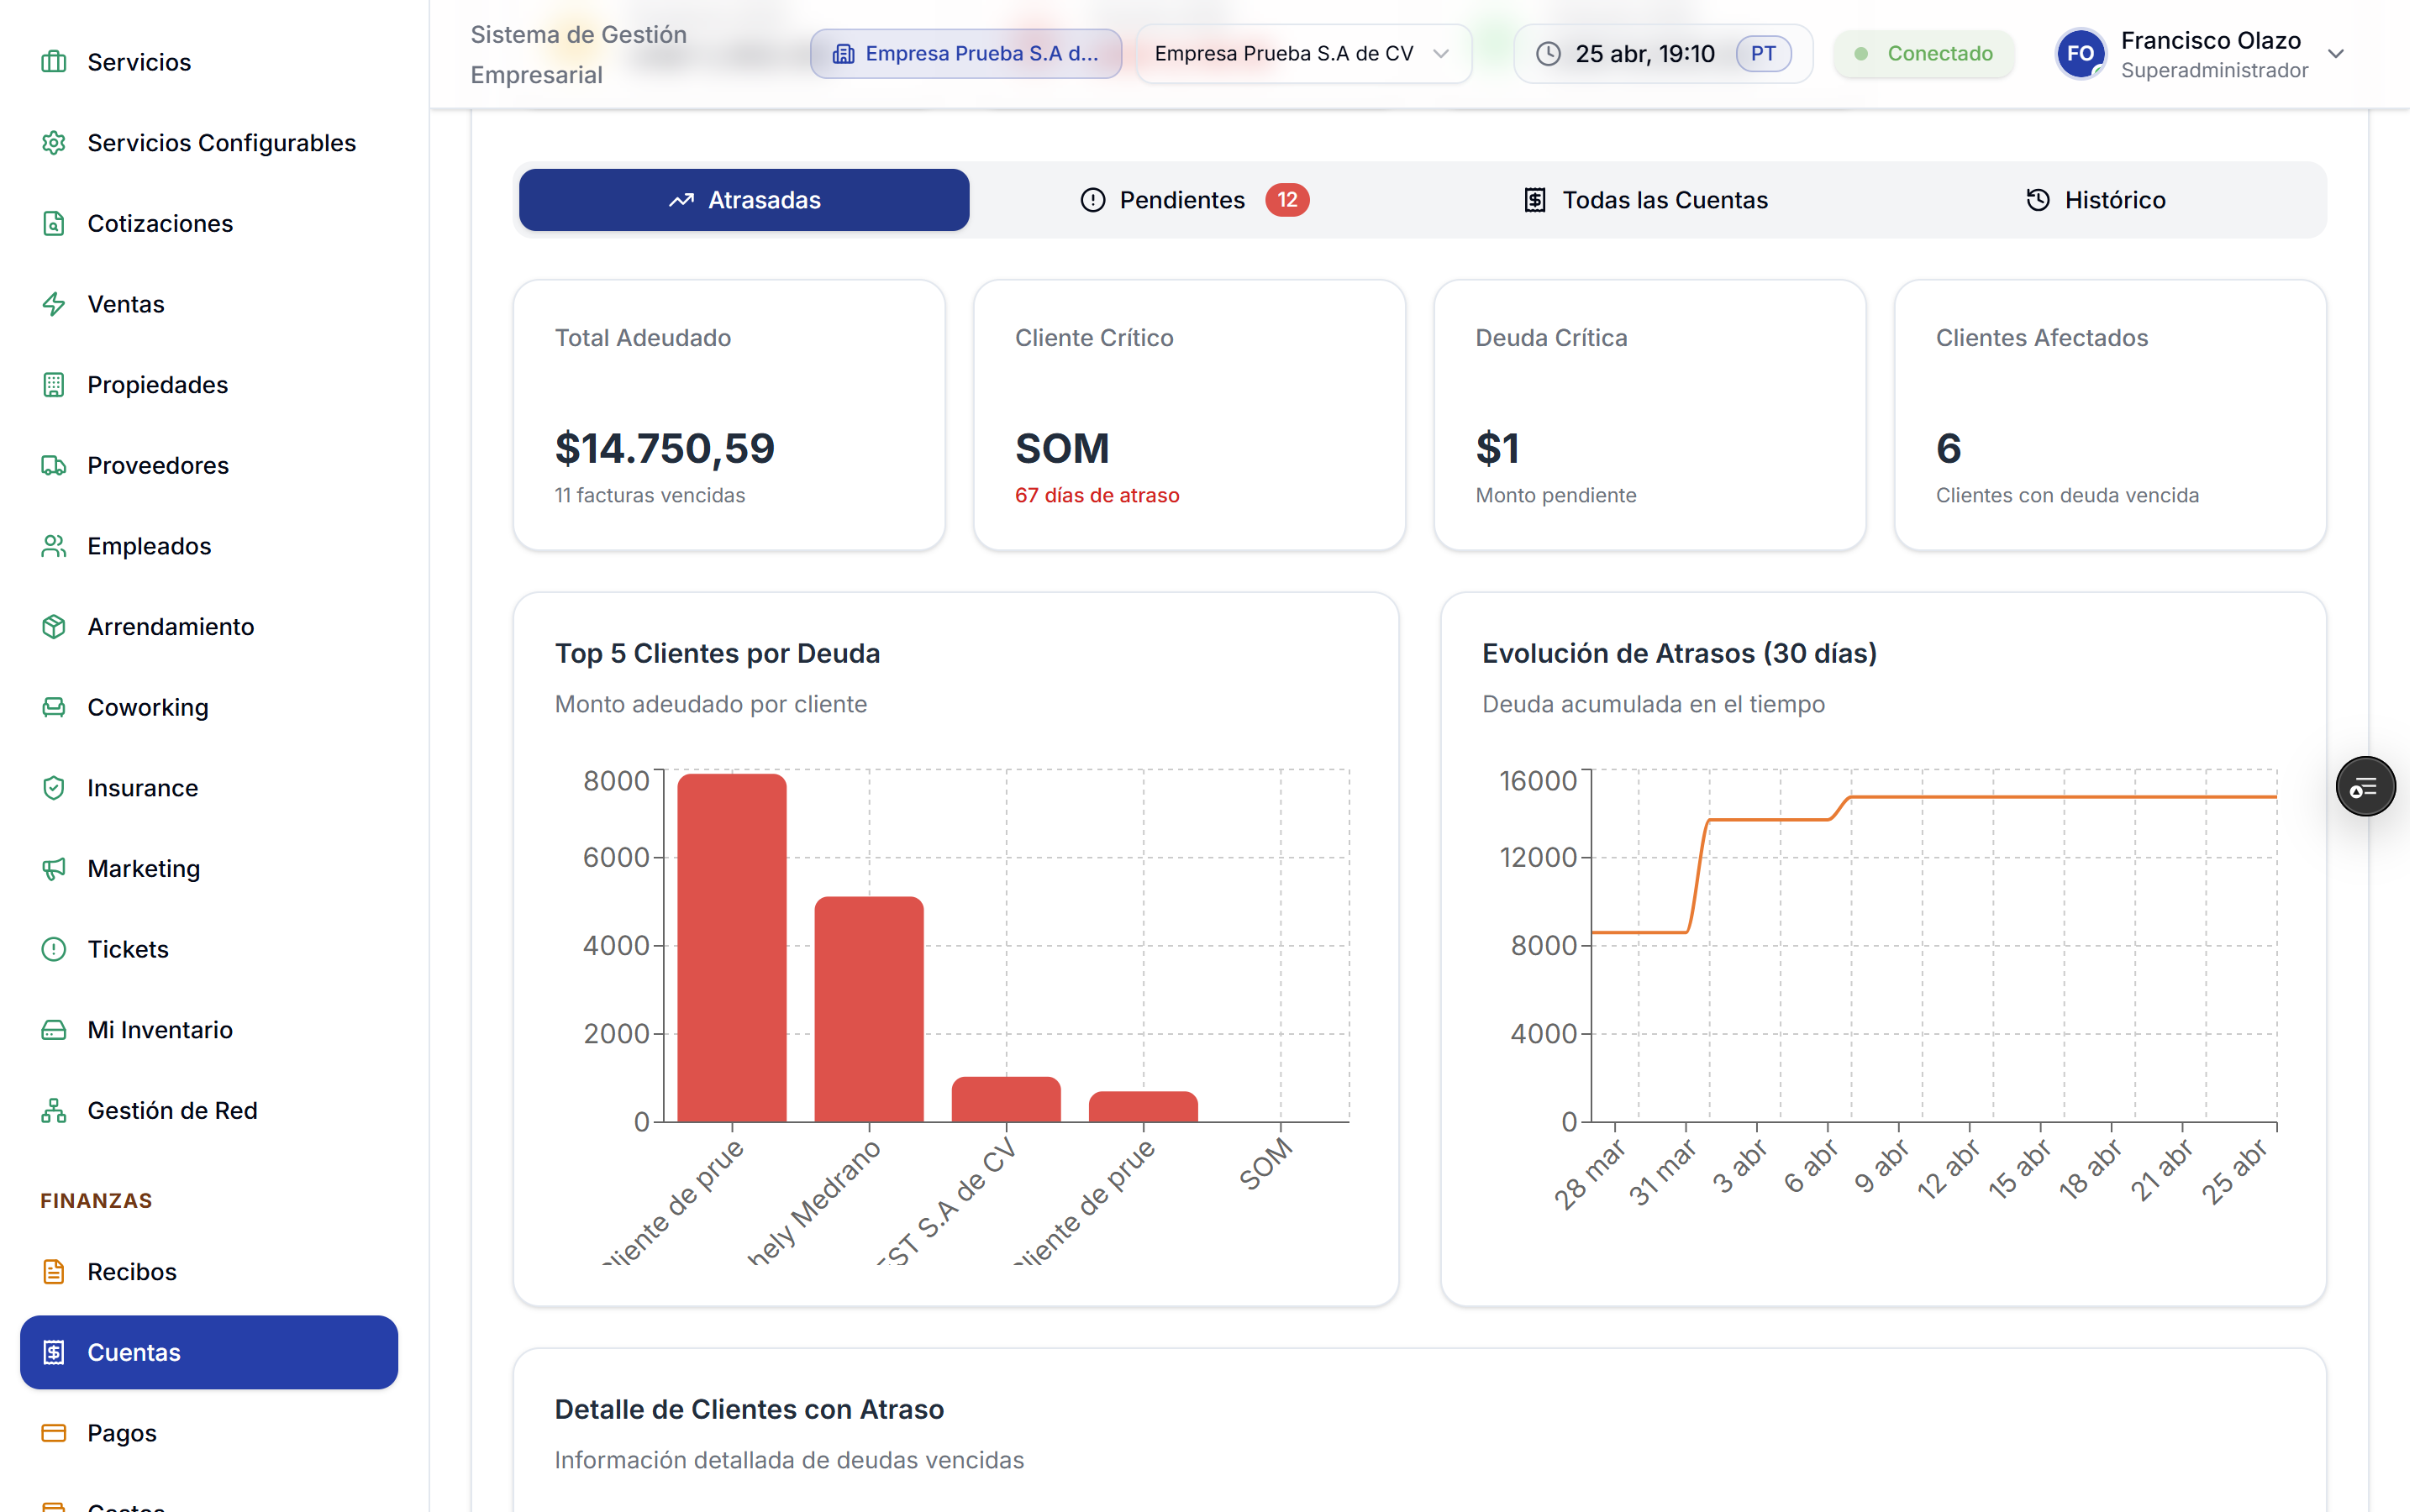Click the Insurance shield icon
This screenshot has width=2420, height=1512.
point(54,788)
